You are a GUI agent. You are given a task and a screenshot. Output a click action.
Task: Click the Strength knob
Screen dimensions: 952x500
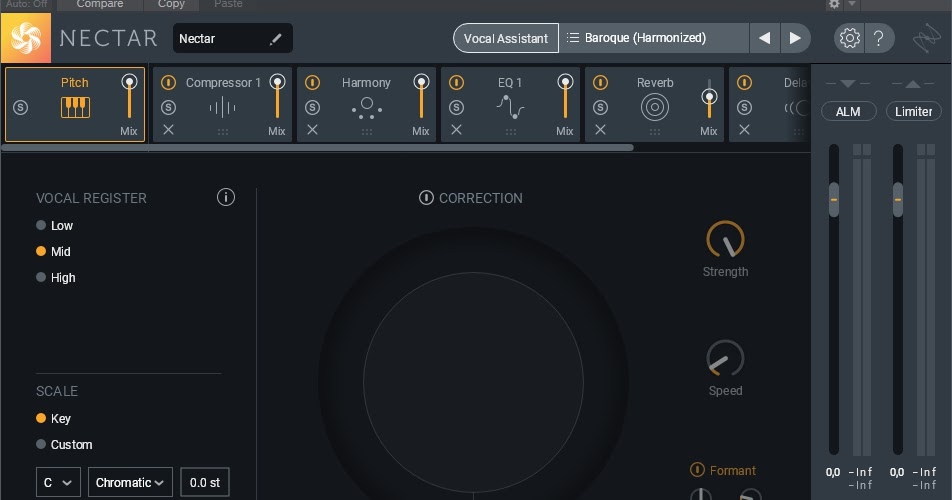point(725,239)
